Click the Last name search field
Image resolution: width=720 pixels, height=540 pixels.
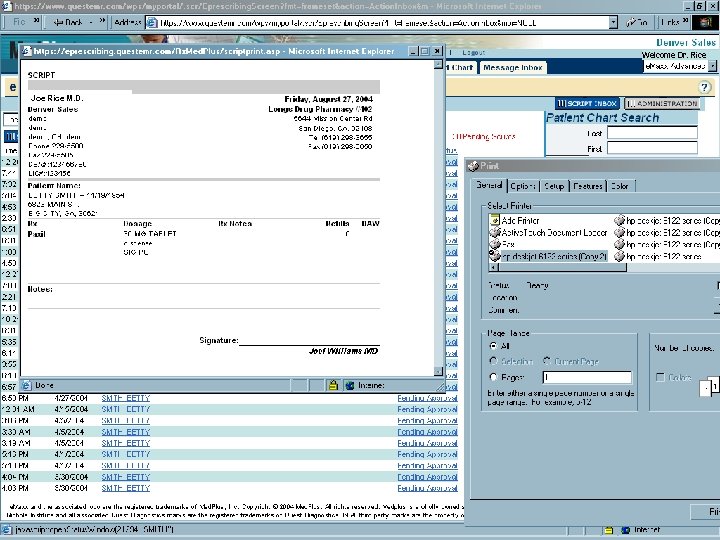(652, 133)
